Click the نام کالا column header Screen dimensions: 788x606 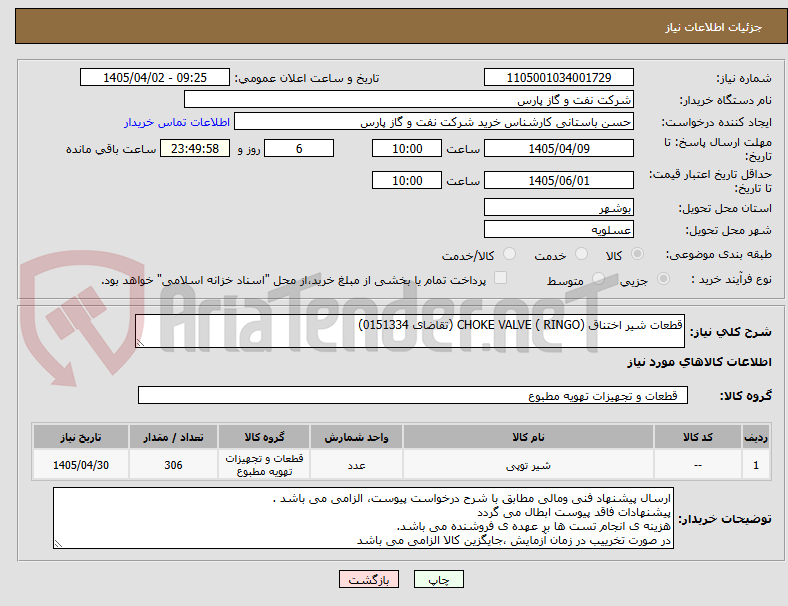point(528,437)
